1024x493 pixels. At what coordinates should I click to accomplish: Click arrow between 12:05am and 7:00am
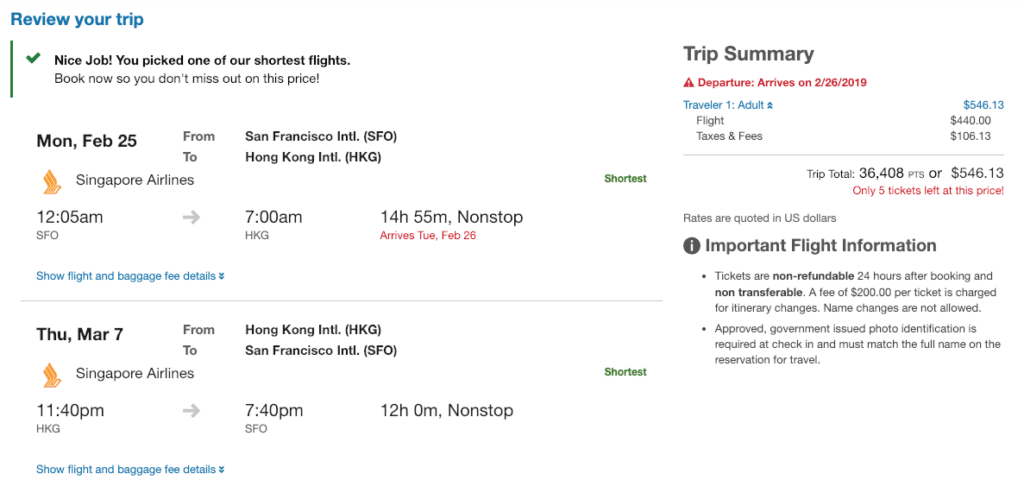pyautogui.click(x=192, y=217)
